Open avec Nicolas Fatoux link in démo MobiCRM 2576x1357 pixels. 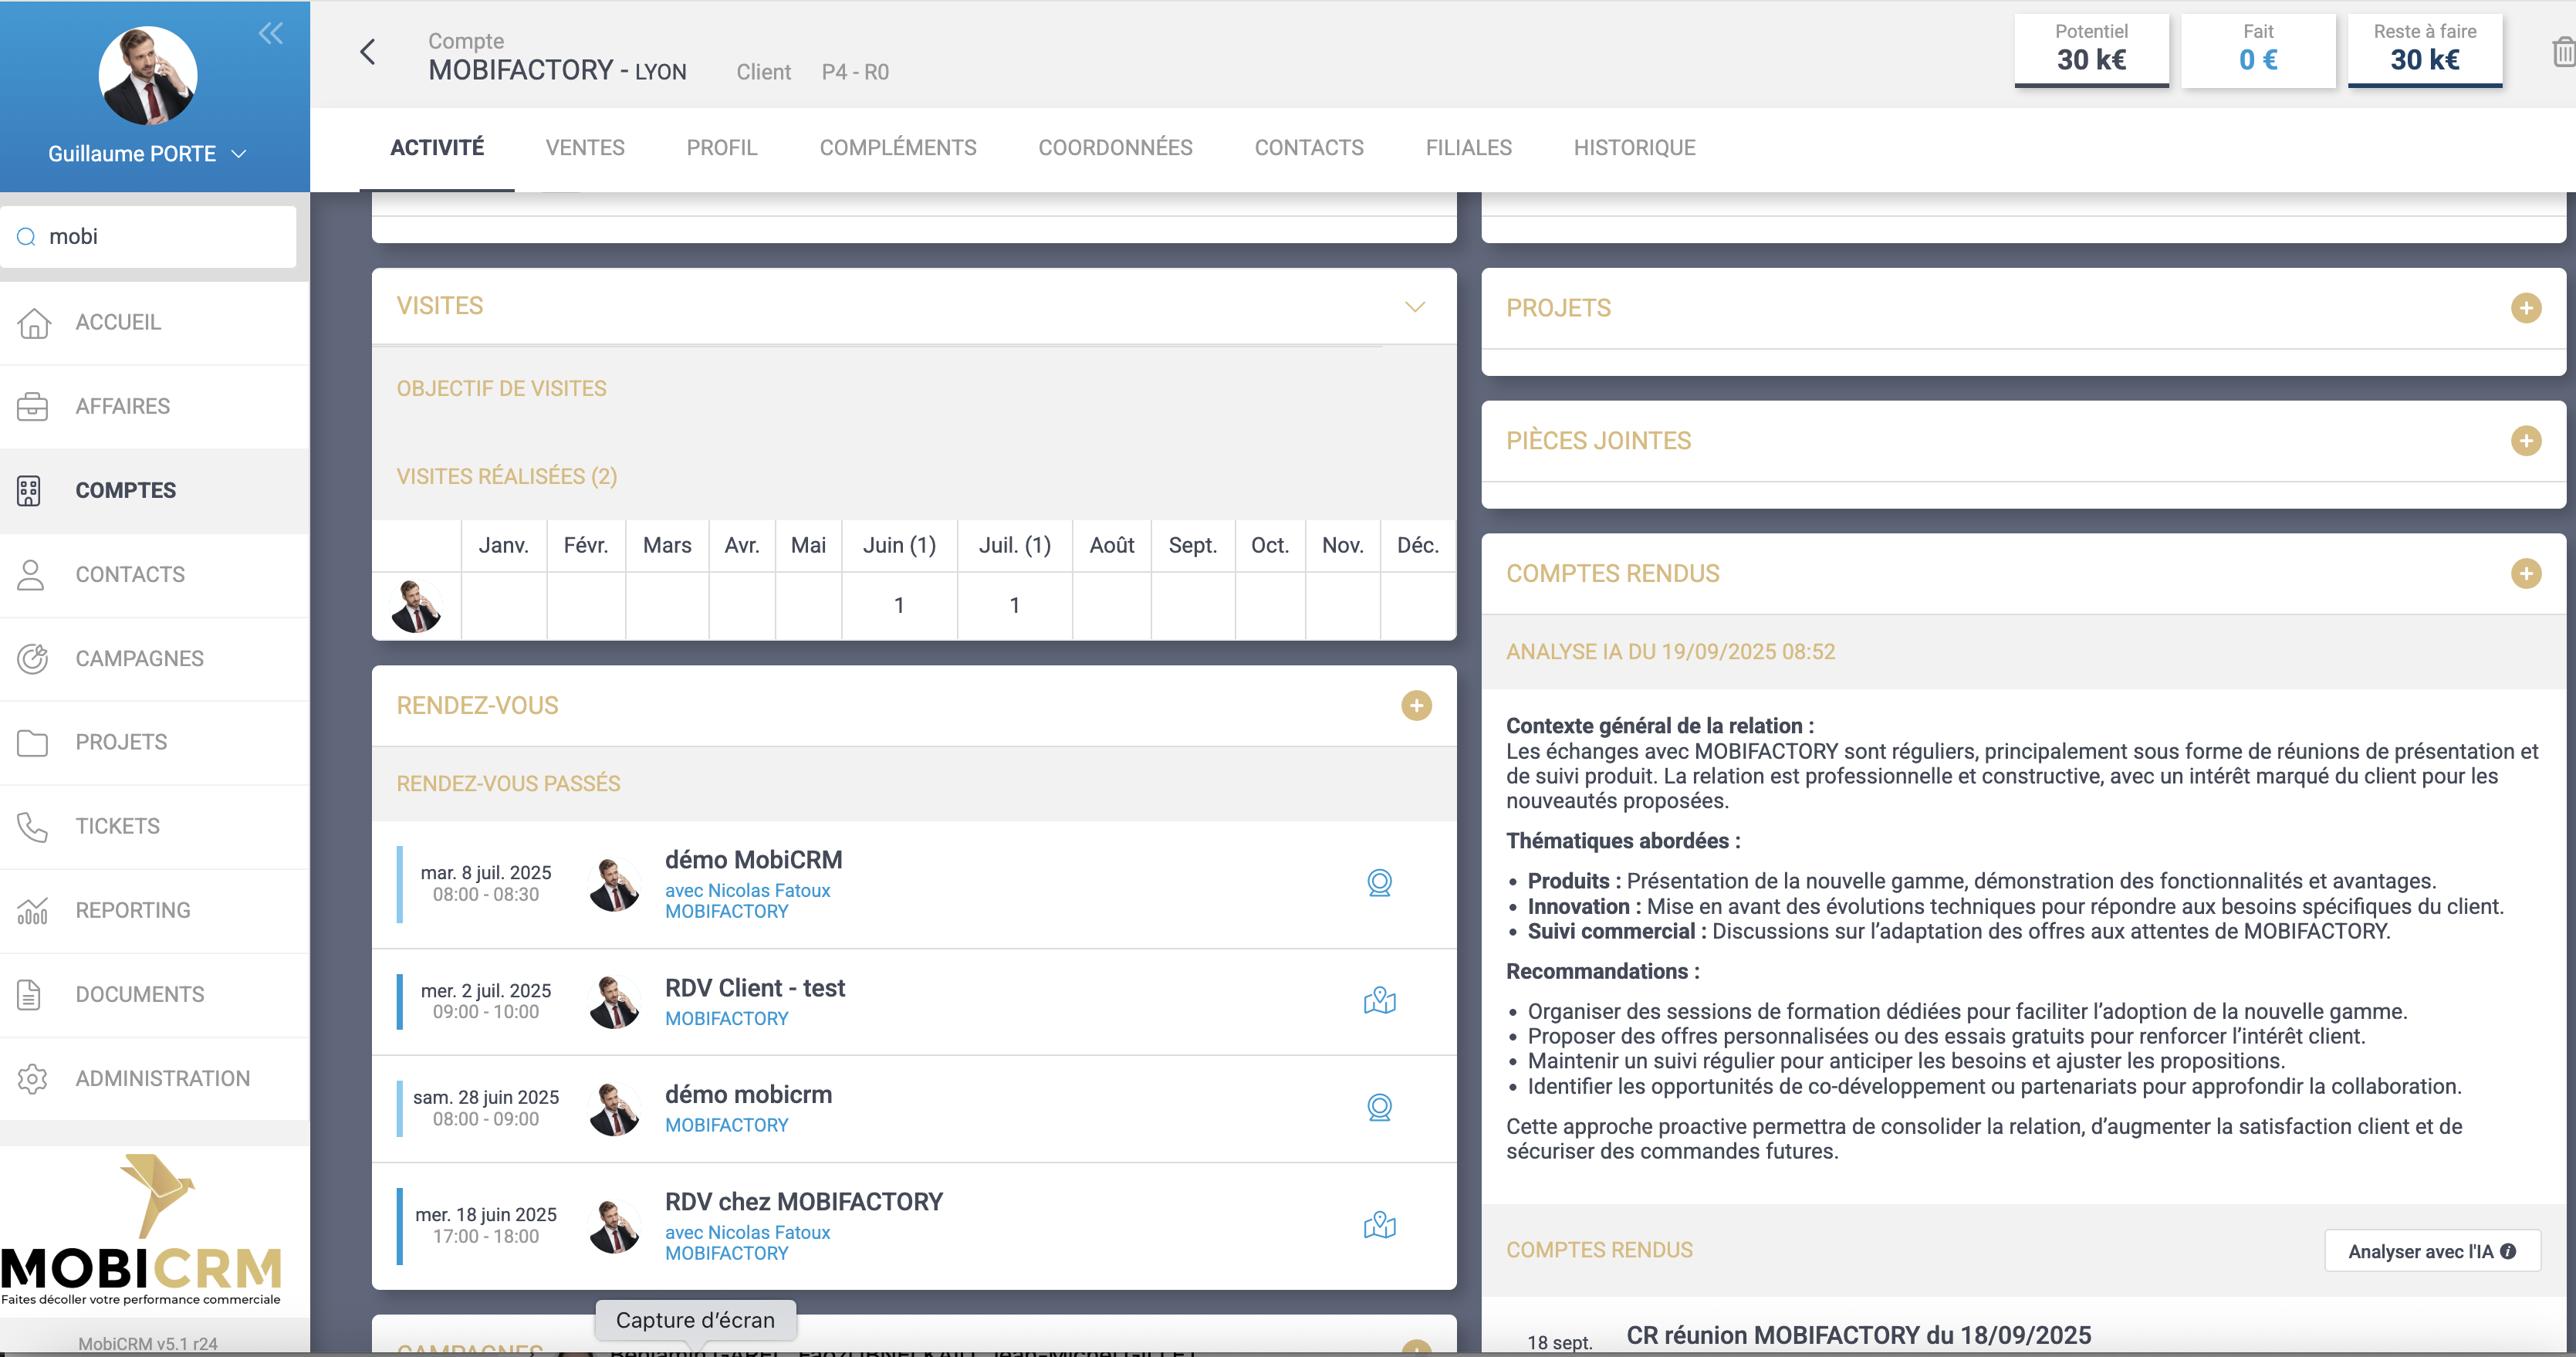[747, 890]
